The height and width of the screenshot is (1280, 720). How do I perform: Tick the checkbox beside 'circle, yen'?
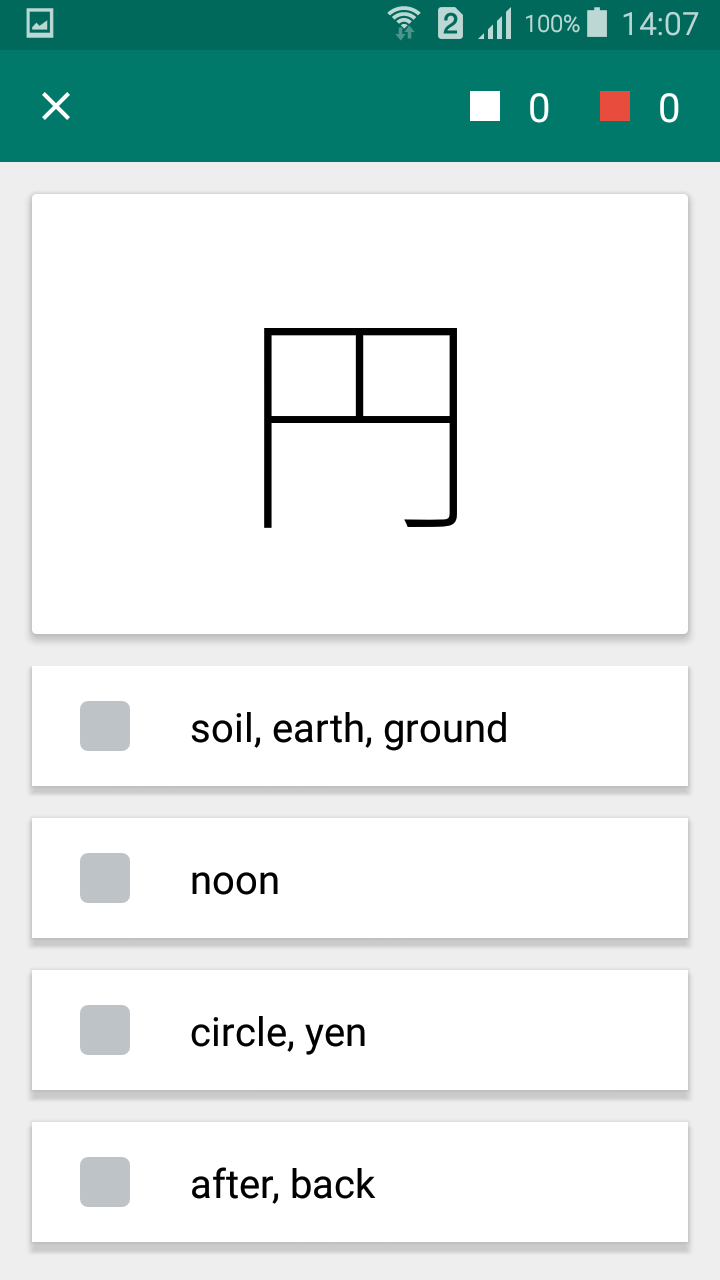click(x=105, y=1030)
